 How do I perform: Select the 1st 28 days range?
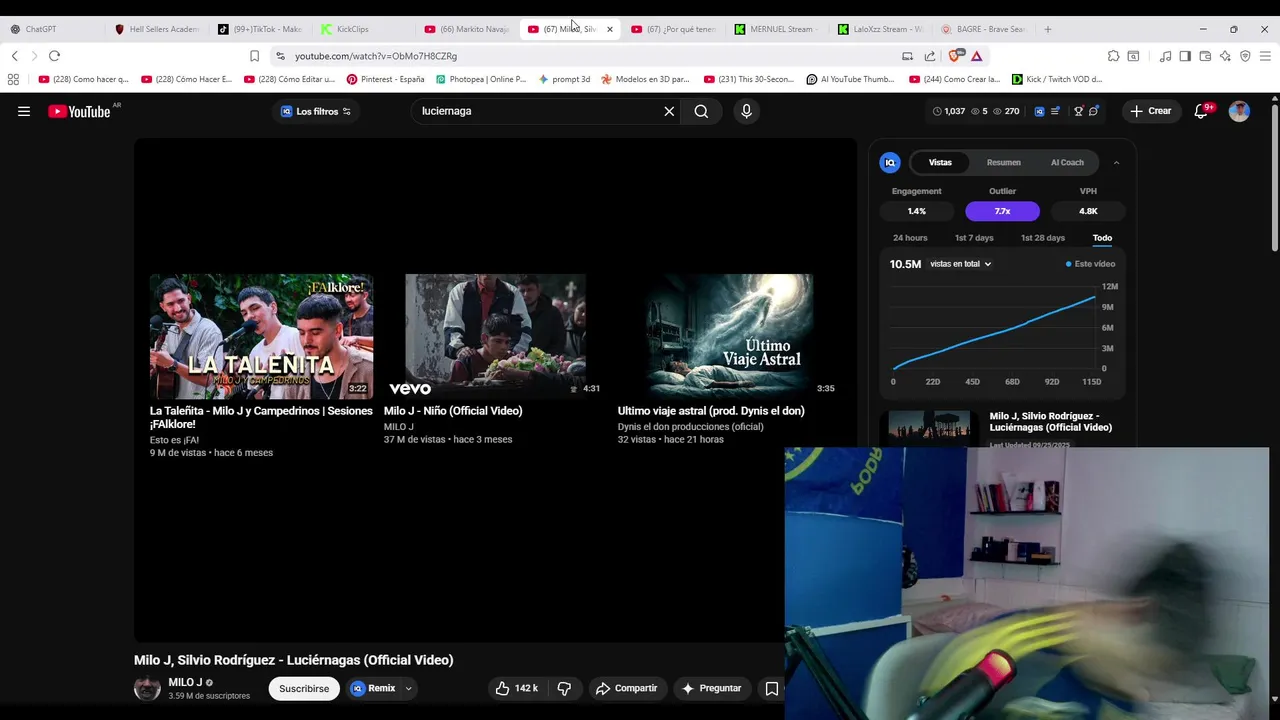(x=1042, y=238)
